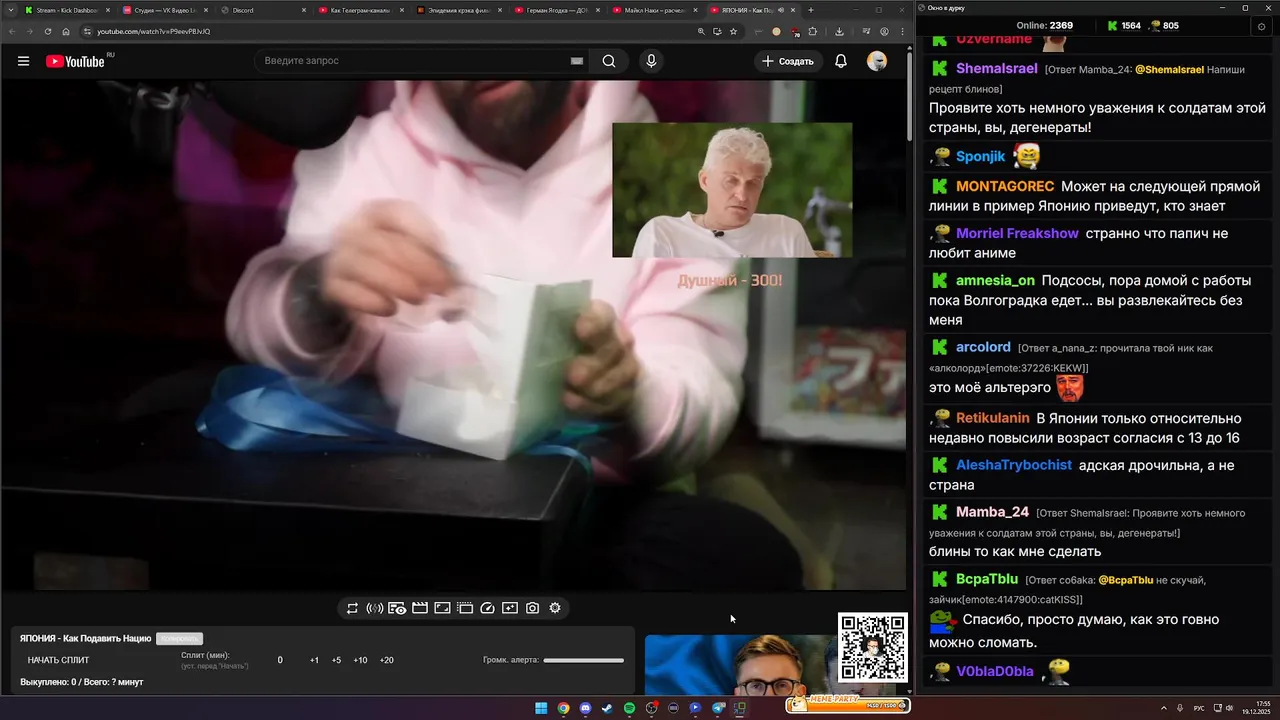
Task: Click username Morriel Freakshow in chat
Action: [1017, 233]
